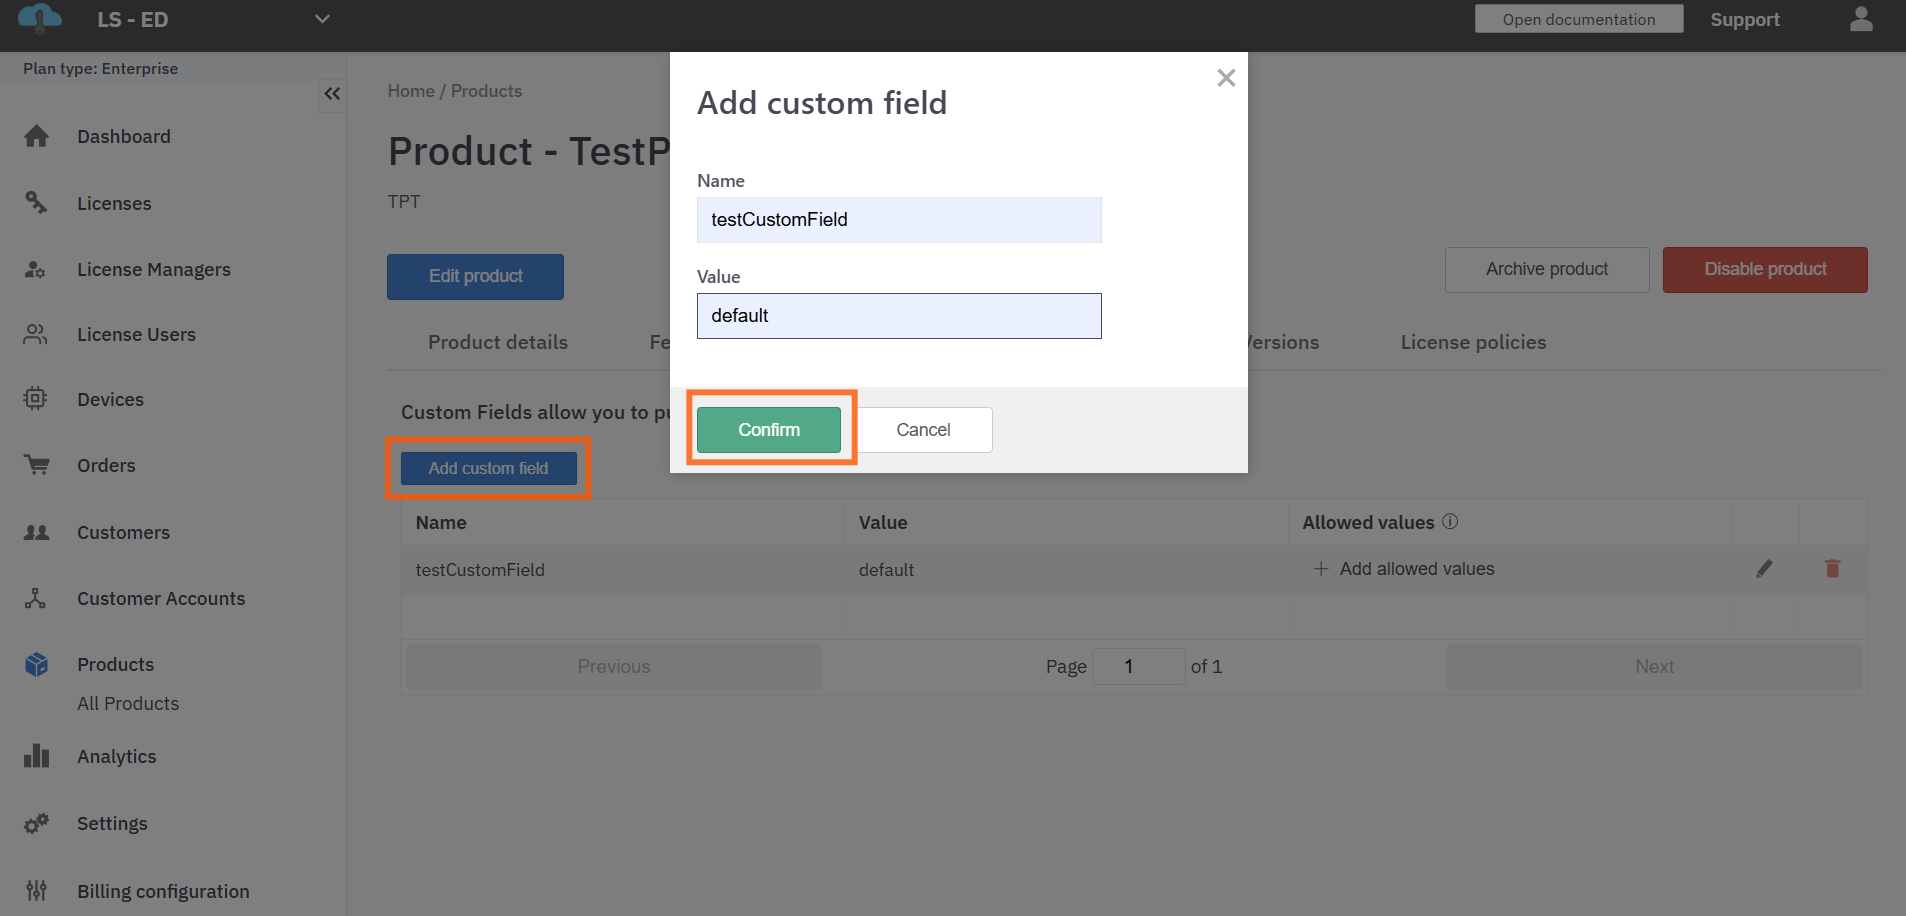This screenshot has width=1906, height=916.
Task: Add allowed values to testCustomField
Action: click(x=1404, y=569)
